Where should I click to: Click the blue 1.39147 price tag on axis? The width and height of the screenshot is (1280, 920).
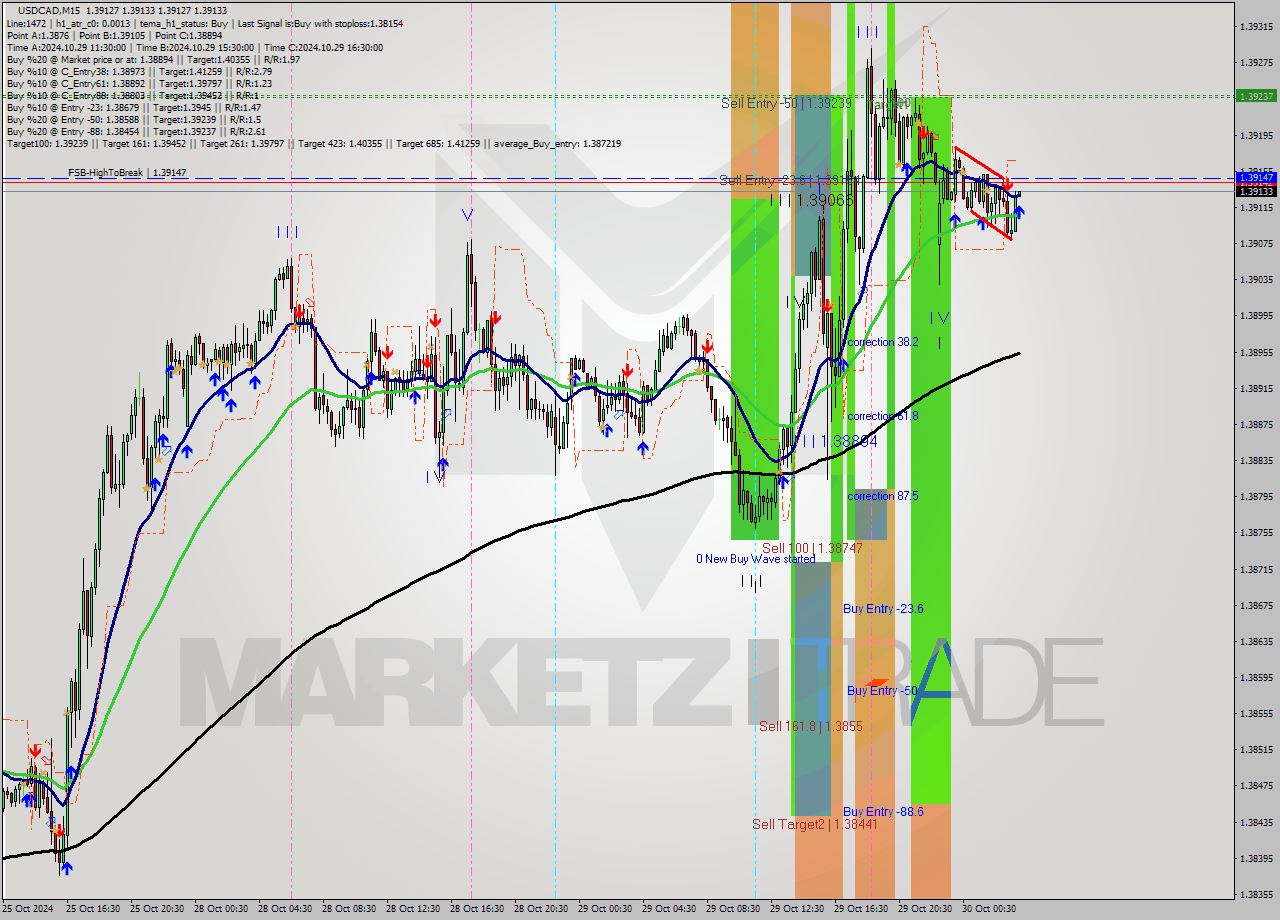(1255, 177)
